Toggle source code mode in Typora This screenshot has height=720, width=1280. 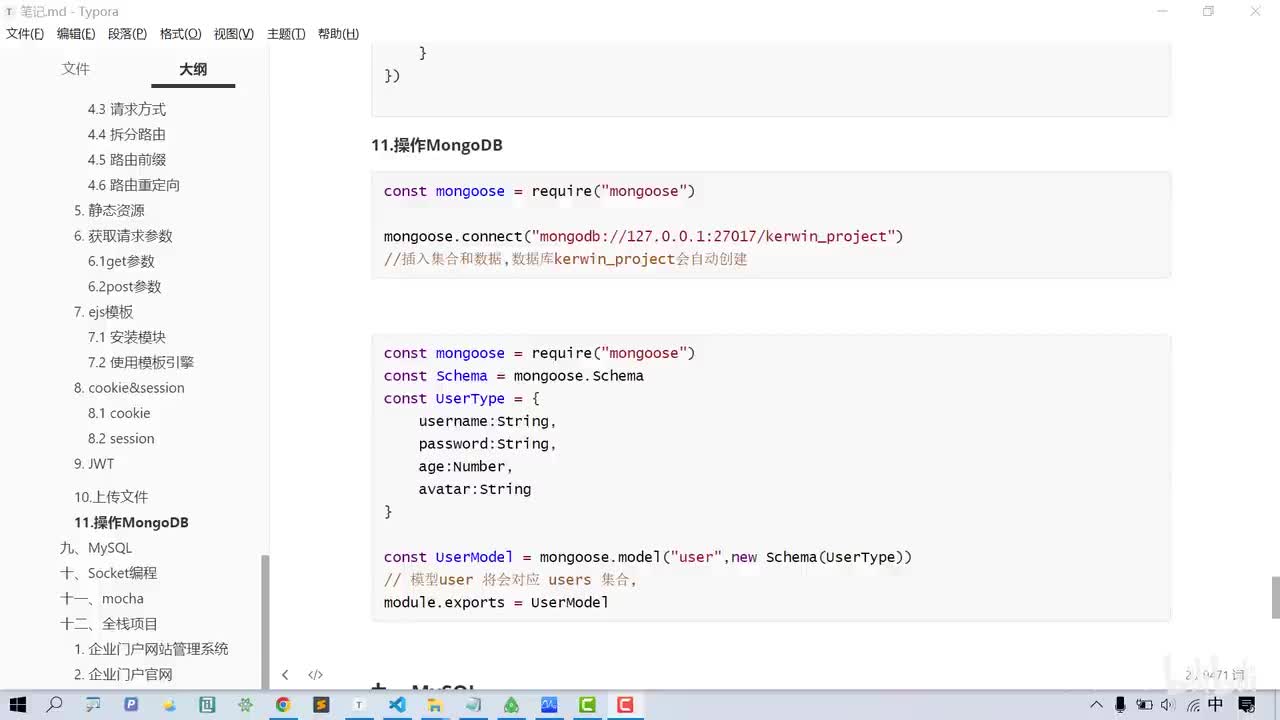coord(315,675)
